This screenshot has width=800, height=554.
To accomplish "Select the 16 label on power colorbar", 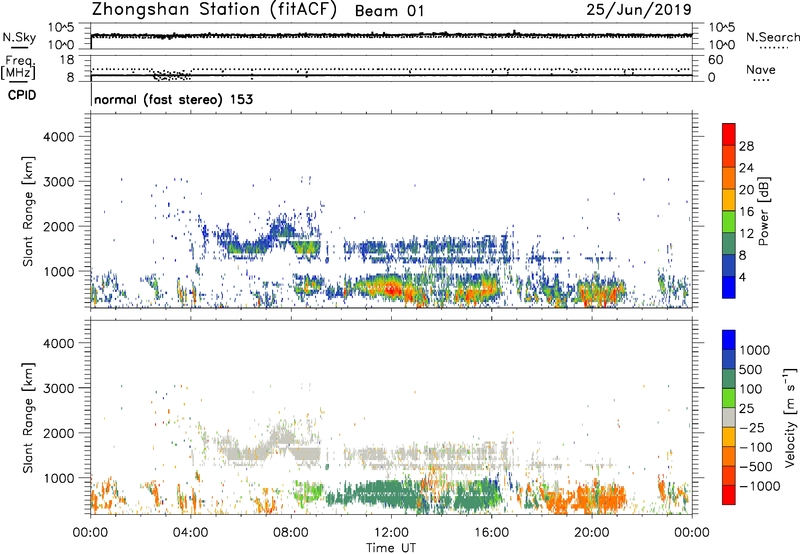I will 746,212.
